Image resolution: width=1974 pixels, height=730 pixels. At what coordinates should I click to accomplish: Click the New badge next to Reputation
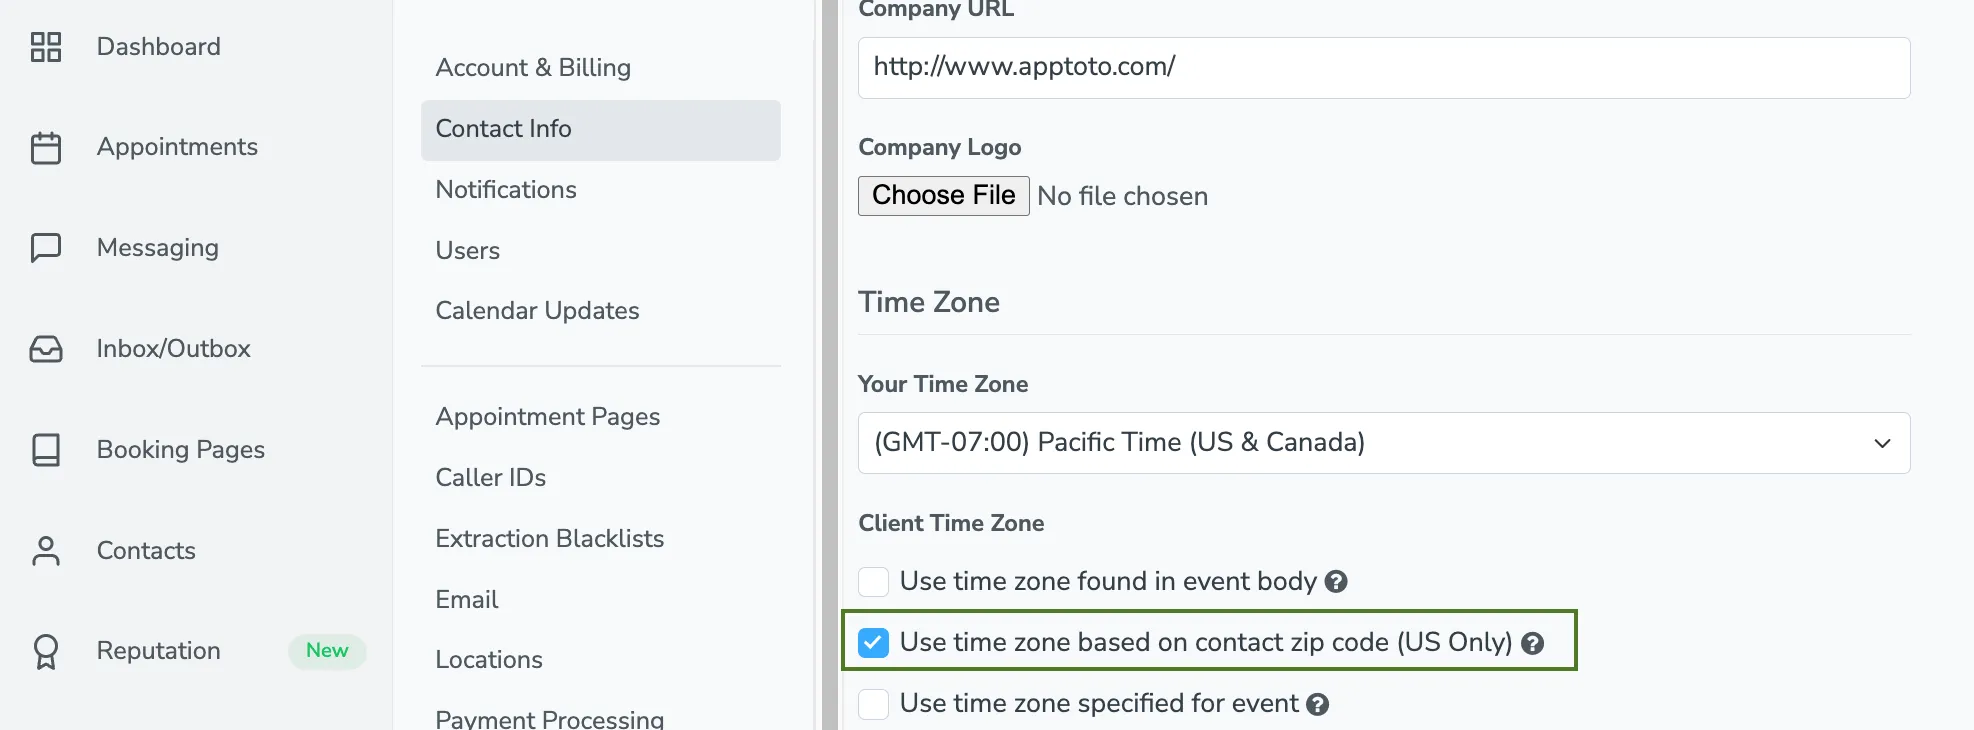tap(327, 651)
